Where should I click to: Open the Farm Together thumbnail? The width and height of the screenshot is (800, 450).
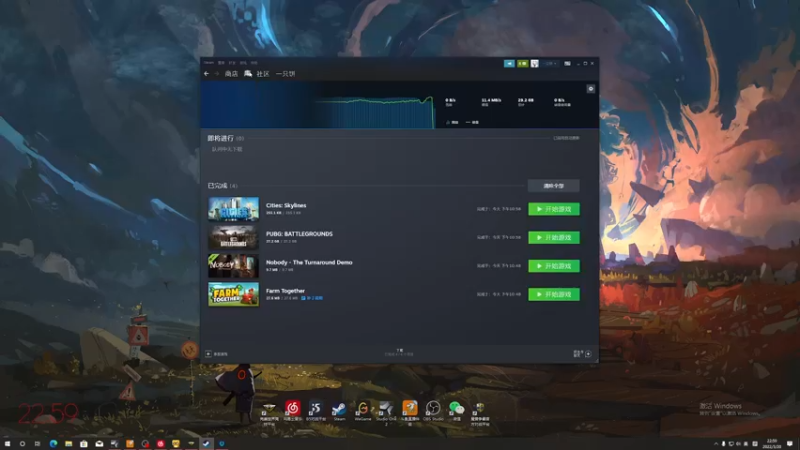coord(233,294)
